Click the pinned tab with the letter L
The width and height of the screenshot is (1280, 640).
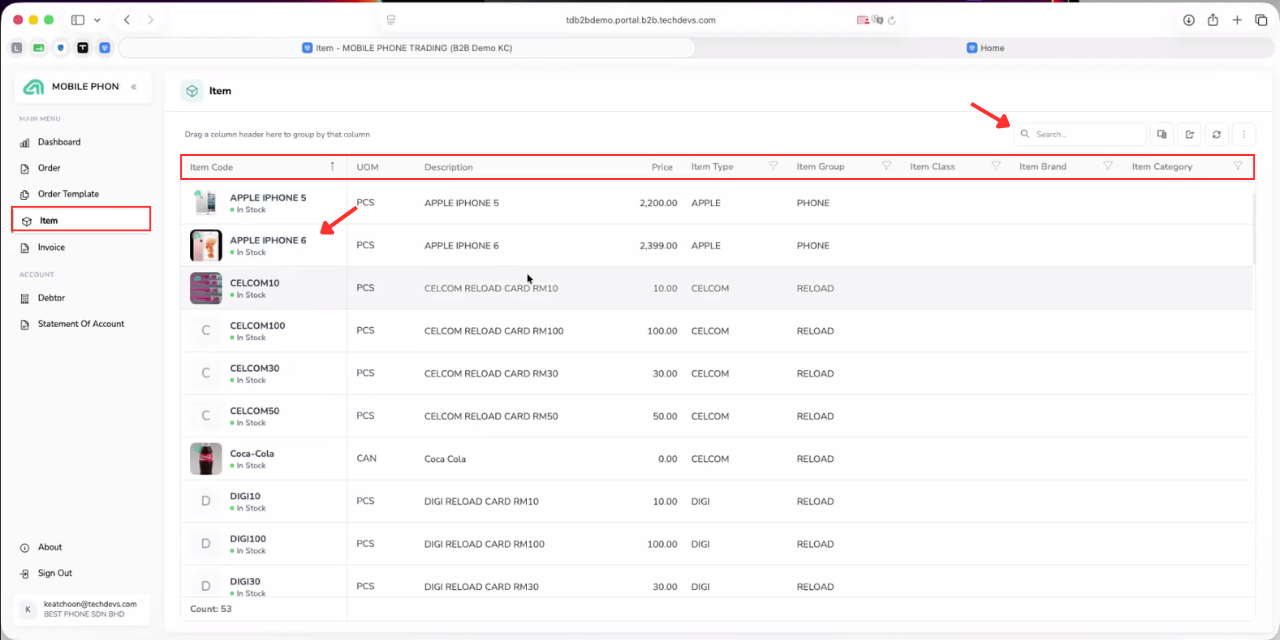(x=17, y=48)
